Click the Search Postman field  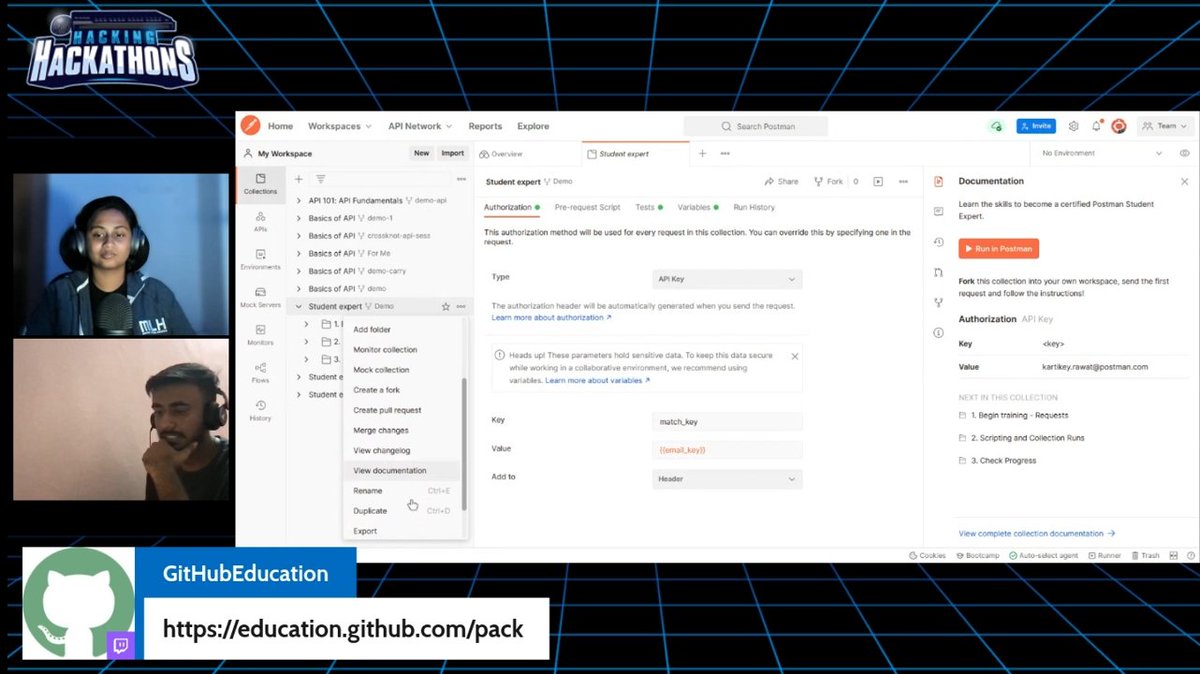756,126
